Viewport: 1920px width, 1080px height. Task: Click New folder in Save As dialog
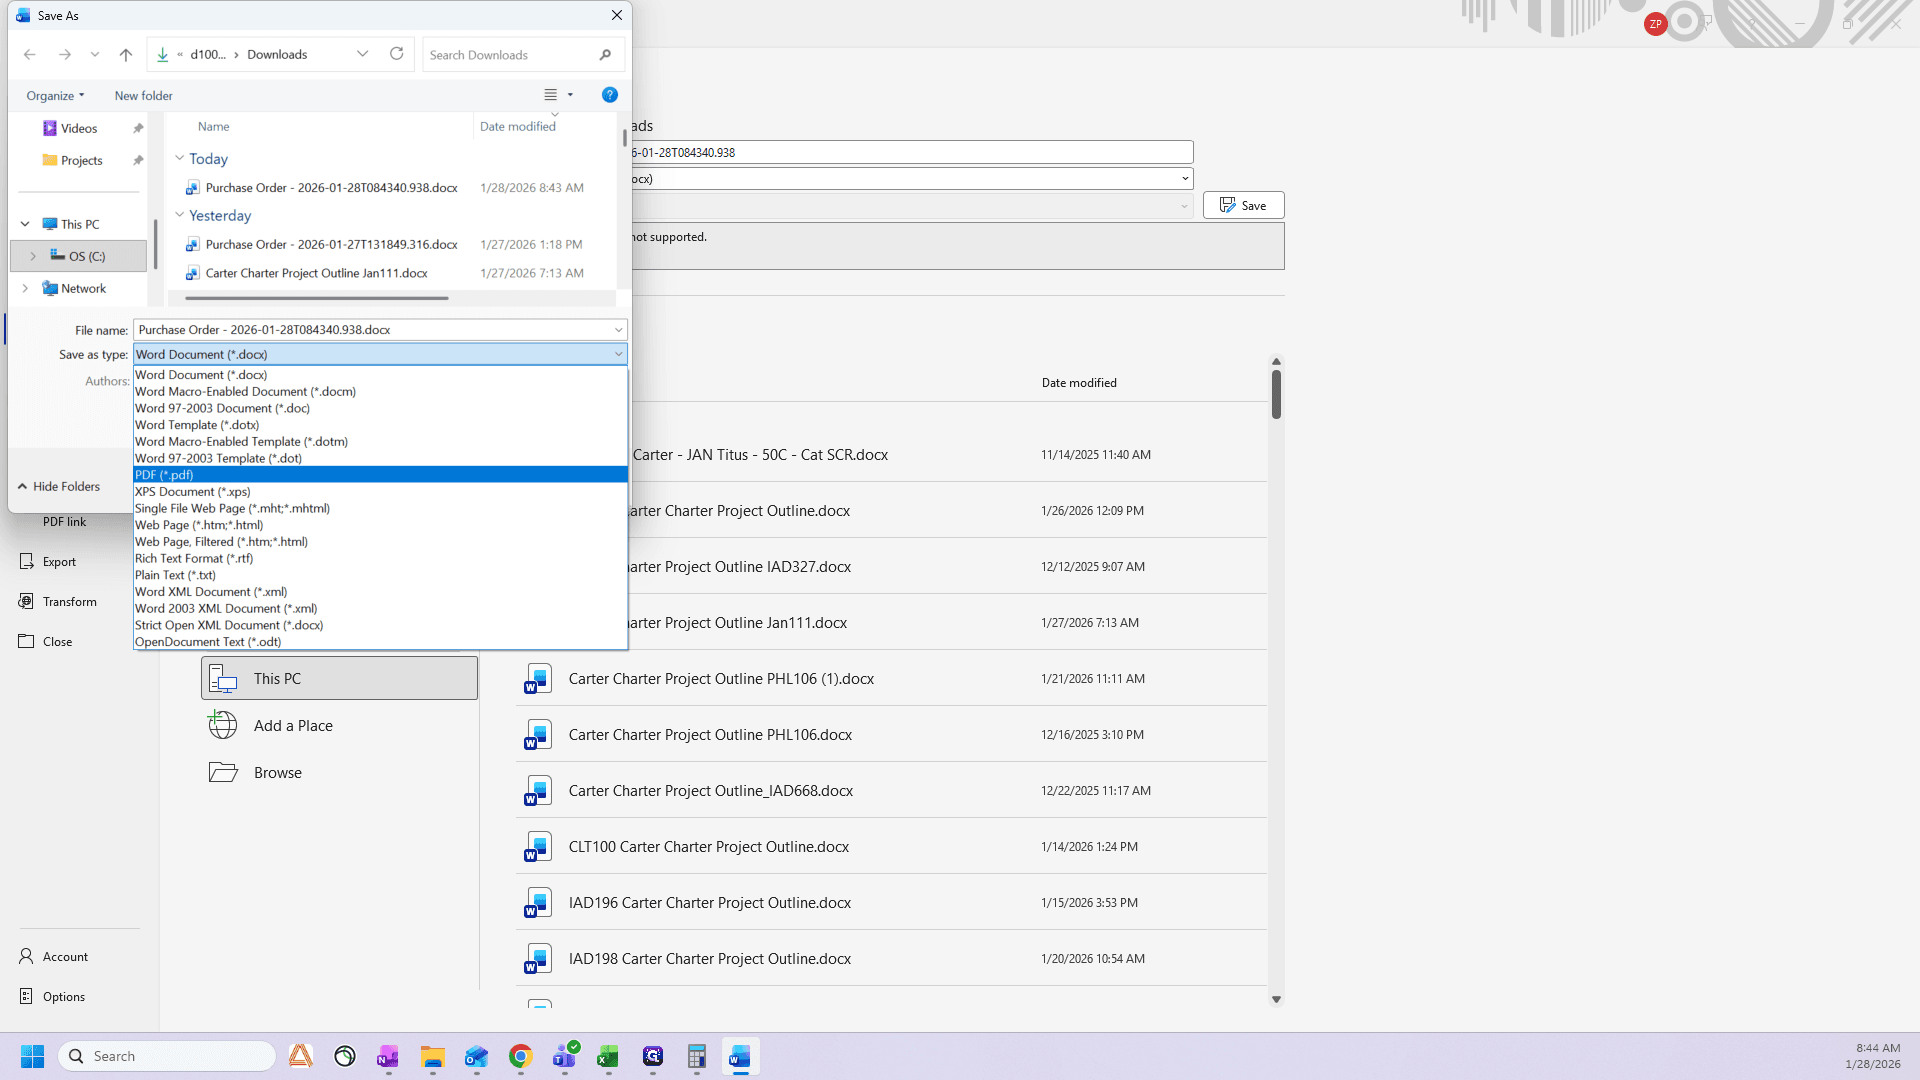143,96
